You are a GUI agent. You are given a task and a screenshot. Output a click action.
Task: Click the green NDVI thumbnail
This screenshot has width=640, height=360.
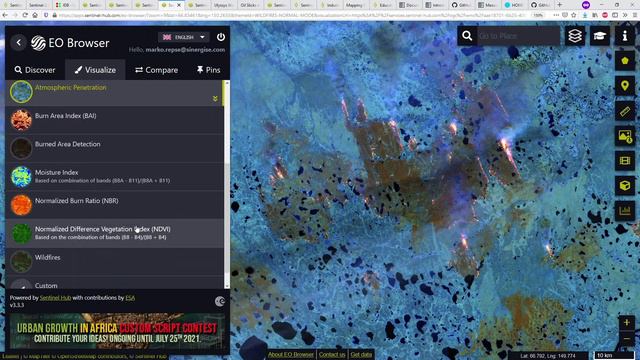coord(21,233)
